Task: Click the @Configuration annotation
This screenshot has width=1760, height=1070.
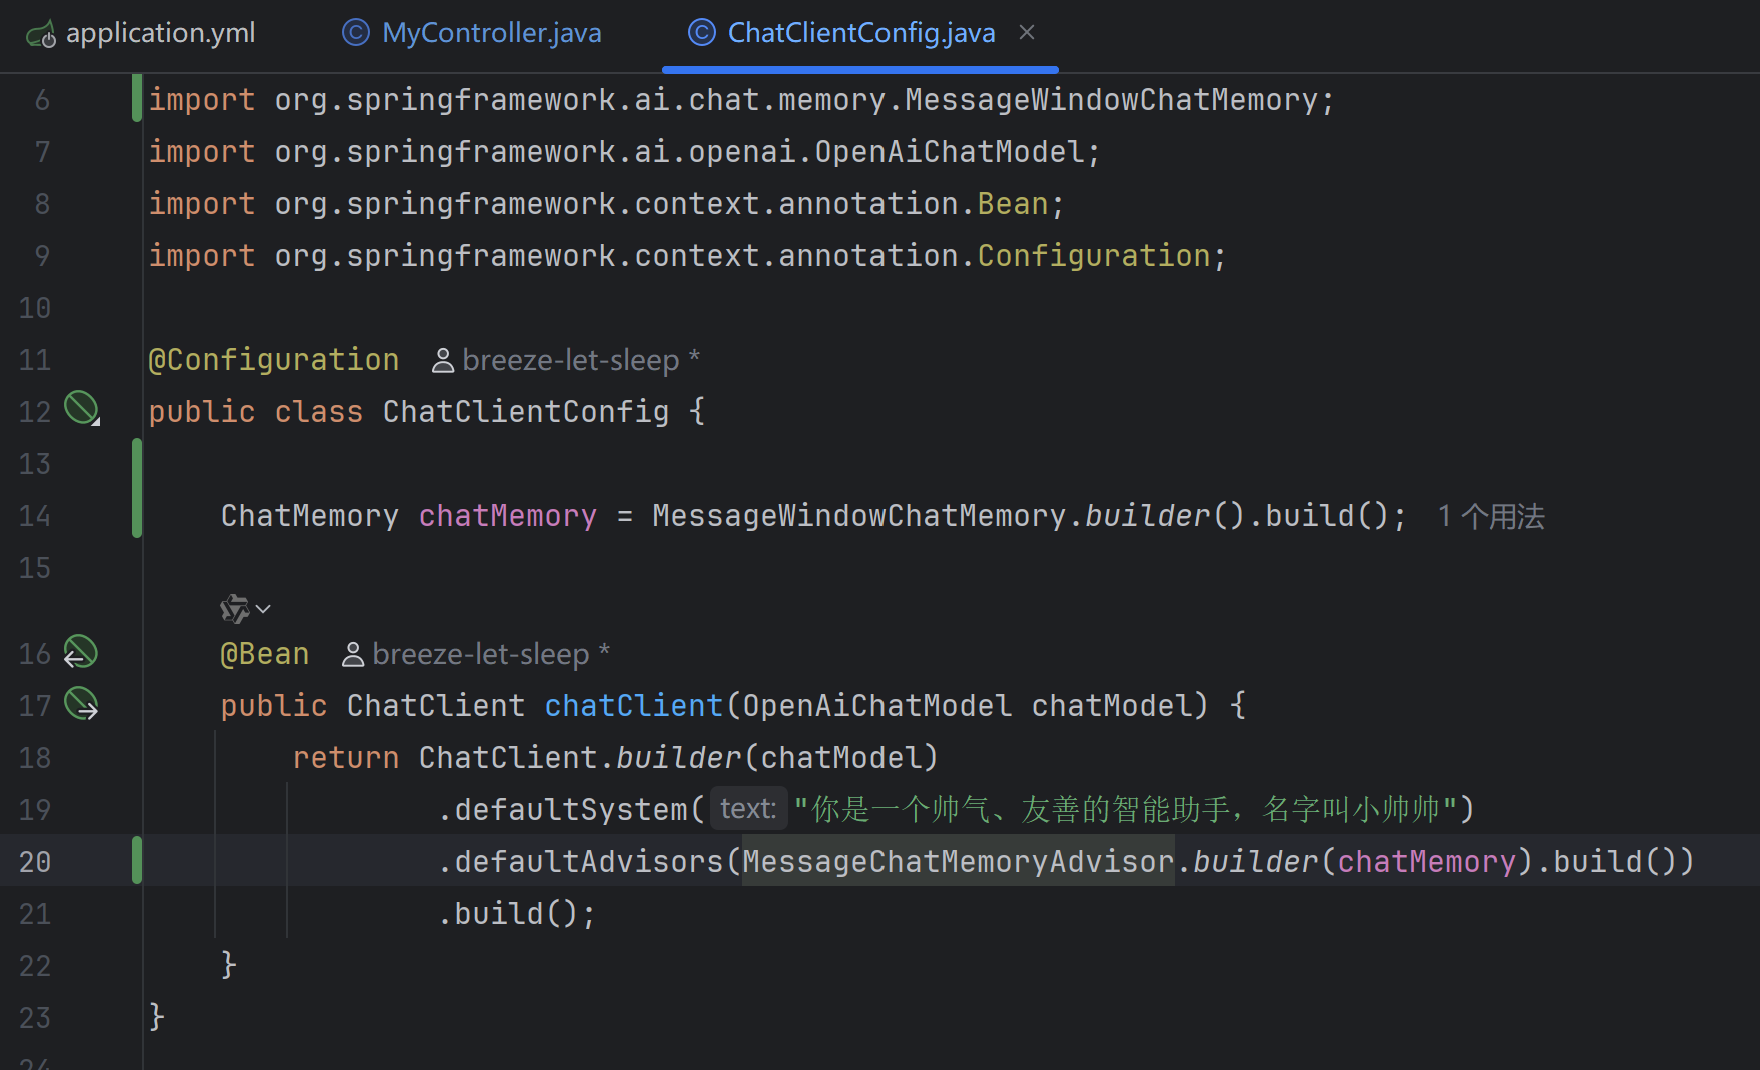Action: [274, 360]
